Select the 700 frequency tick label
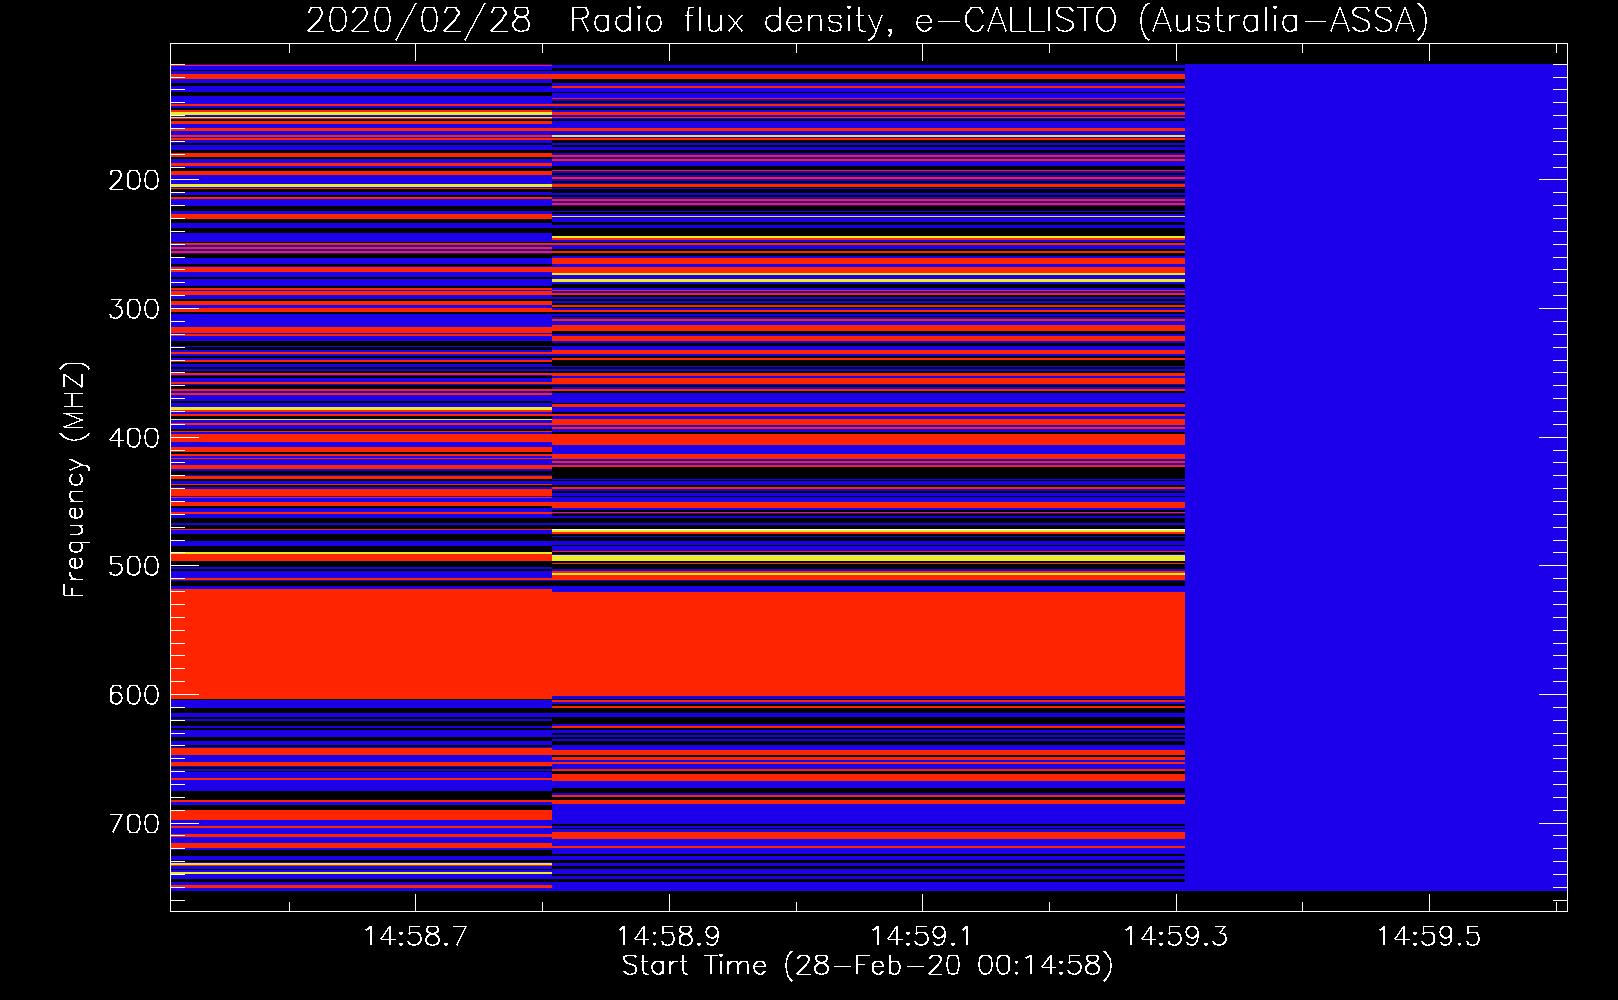 tap(134, 824)
